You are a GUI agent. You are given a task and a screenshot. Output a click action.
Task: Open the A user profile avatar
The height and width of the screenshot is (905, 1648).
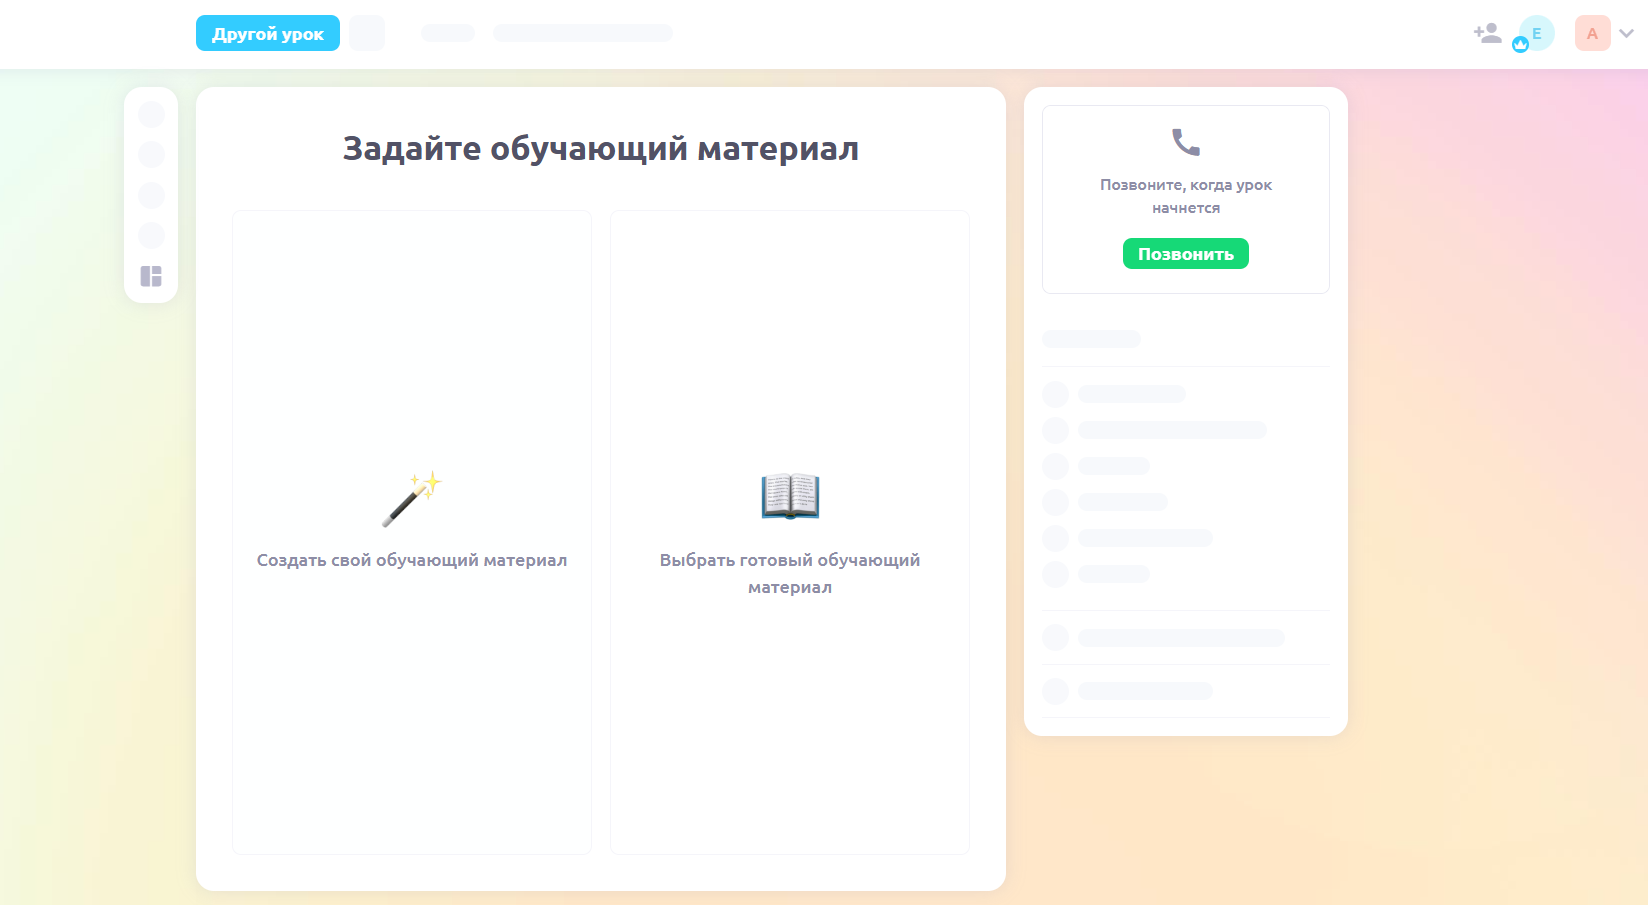point(1592,33)
